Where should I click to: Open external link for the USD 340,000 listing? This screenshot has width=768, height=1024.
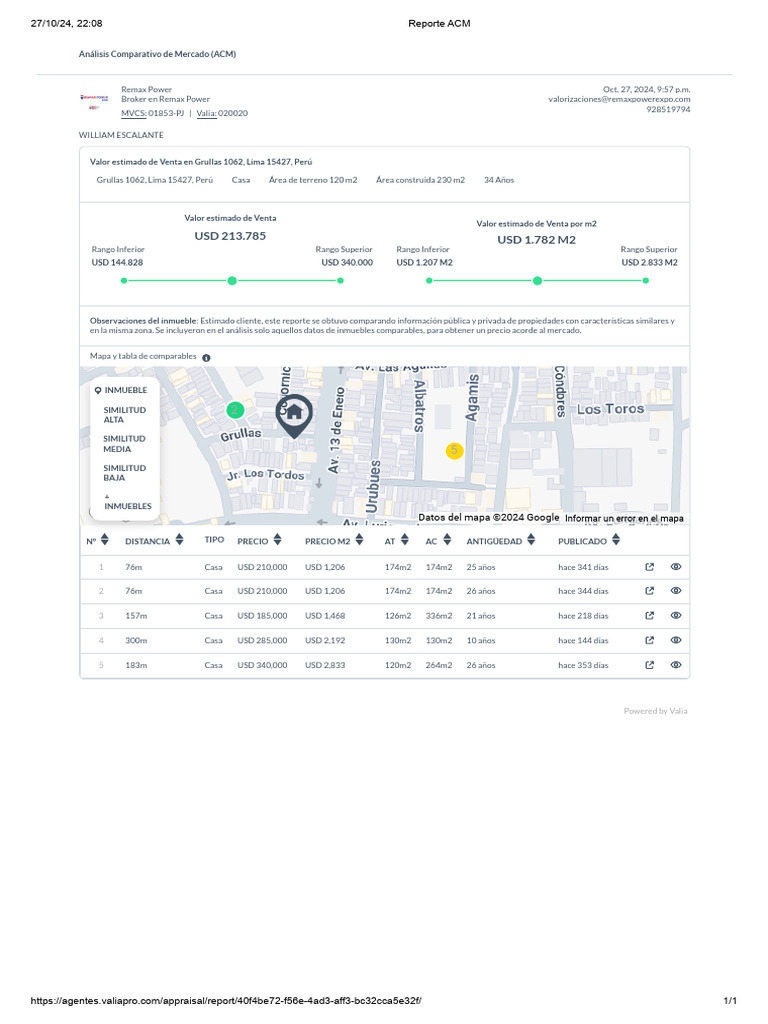coord(650,665)
